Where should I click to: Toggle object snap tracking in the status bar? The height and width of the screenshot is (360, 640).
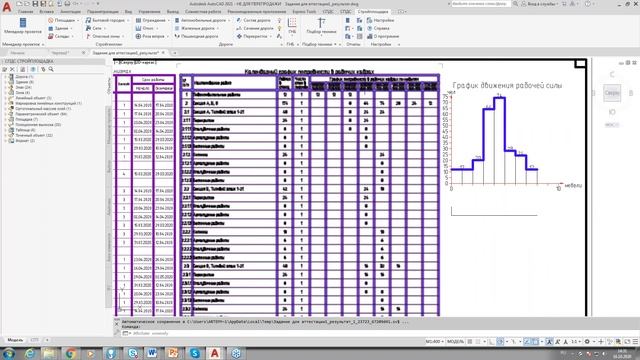pyautogui.click(x=527, y=342)
